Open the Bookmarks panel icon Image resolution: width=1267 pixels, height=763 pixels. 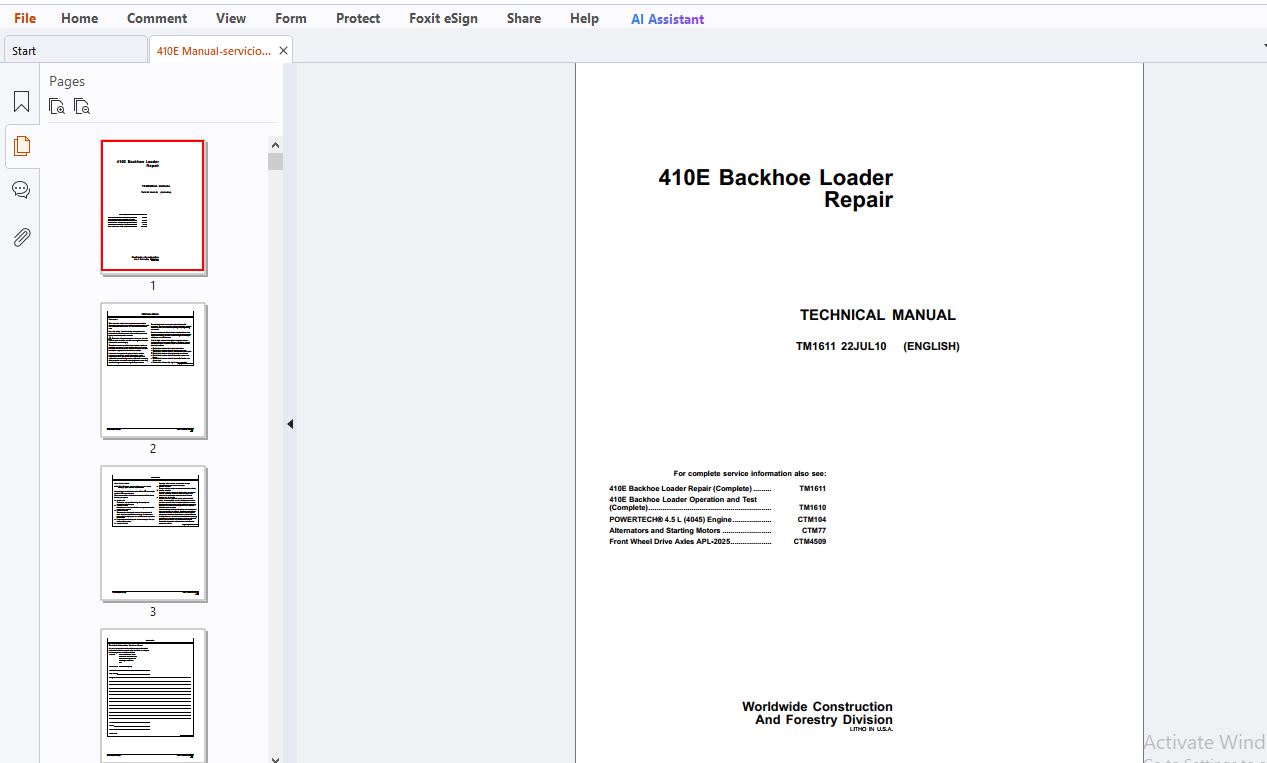coord(21,102)
